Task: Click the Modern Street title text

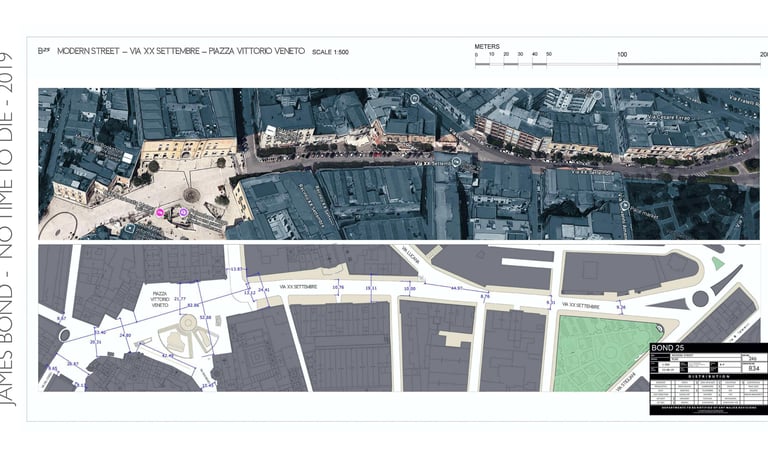Action: click(x=88, y=51)
